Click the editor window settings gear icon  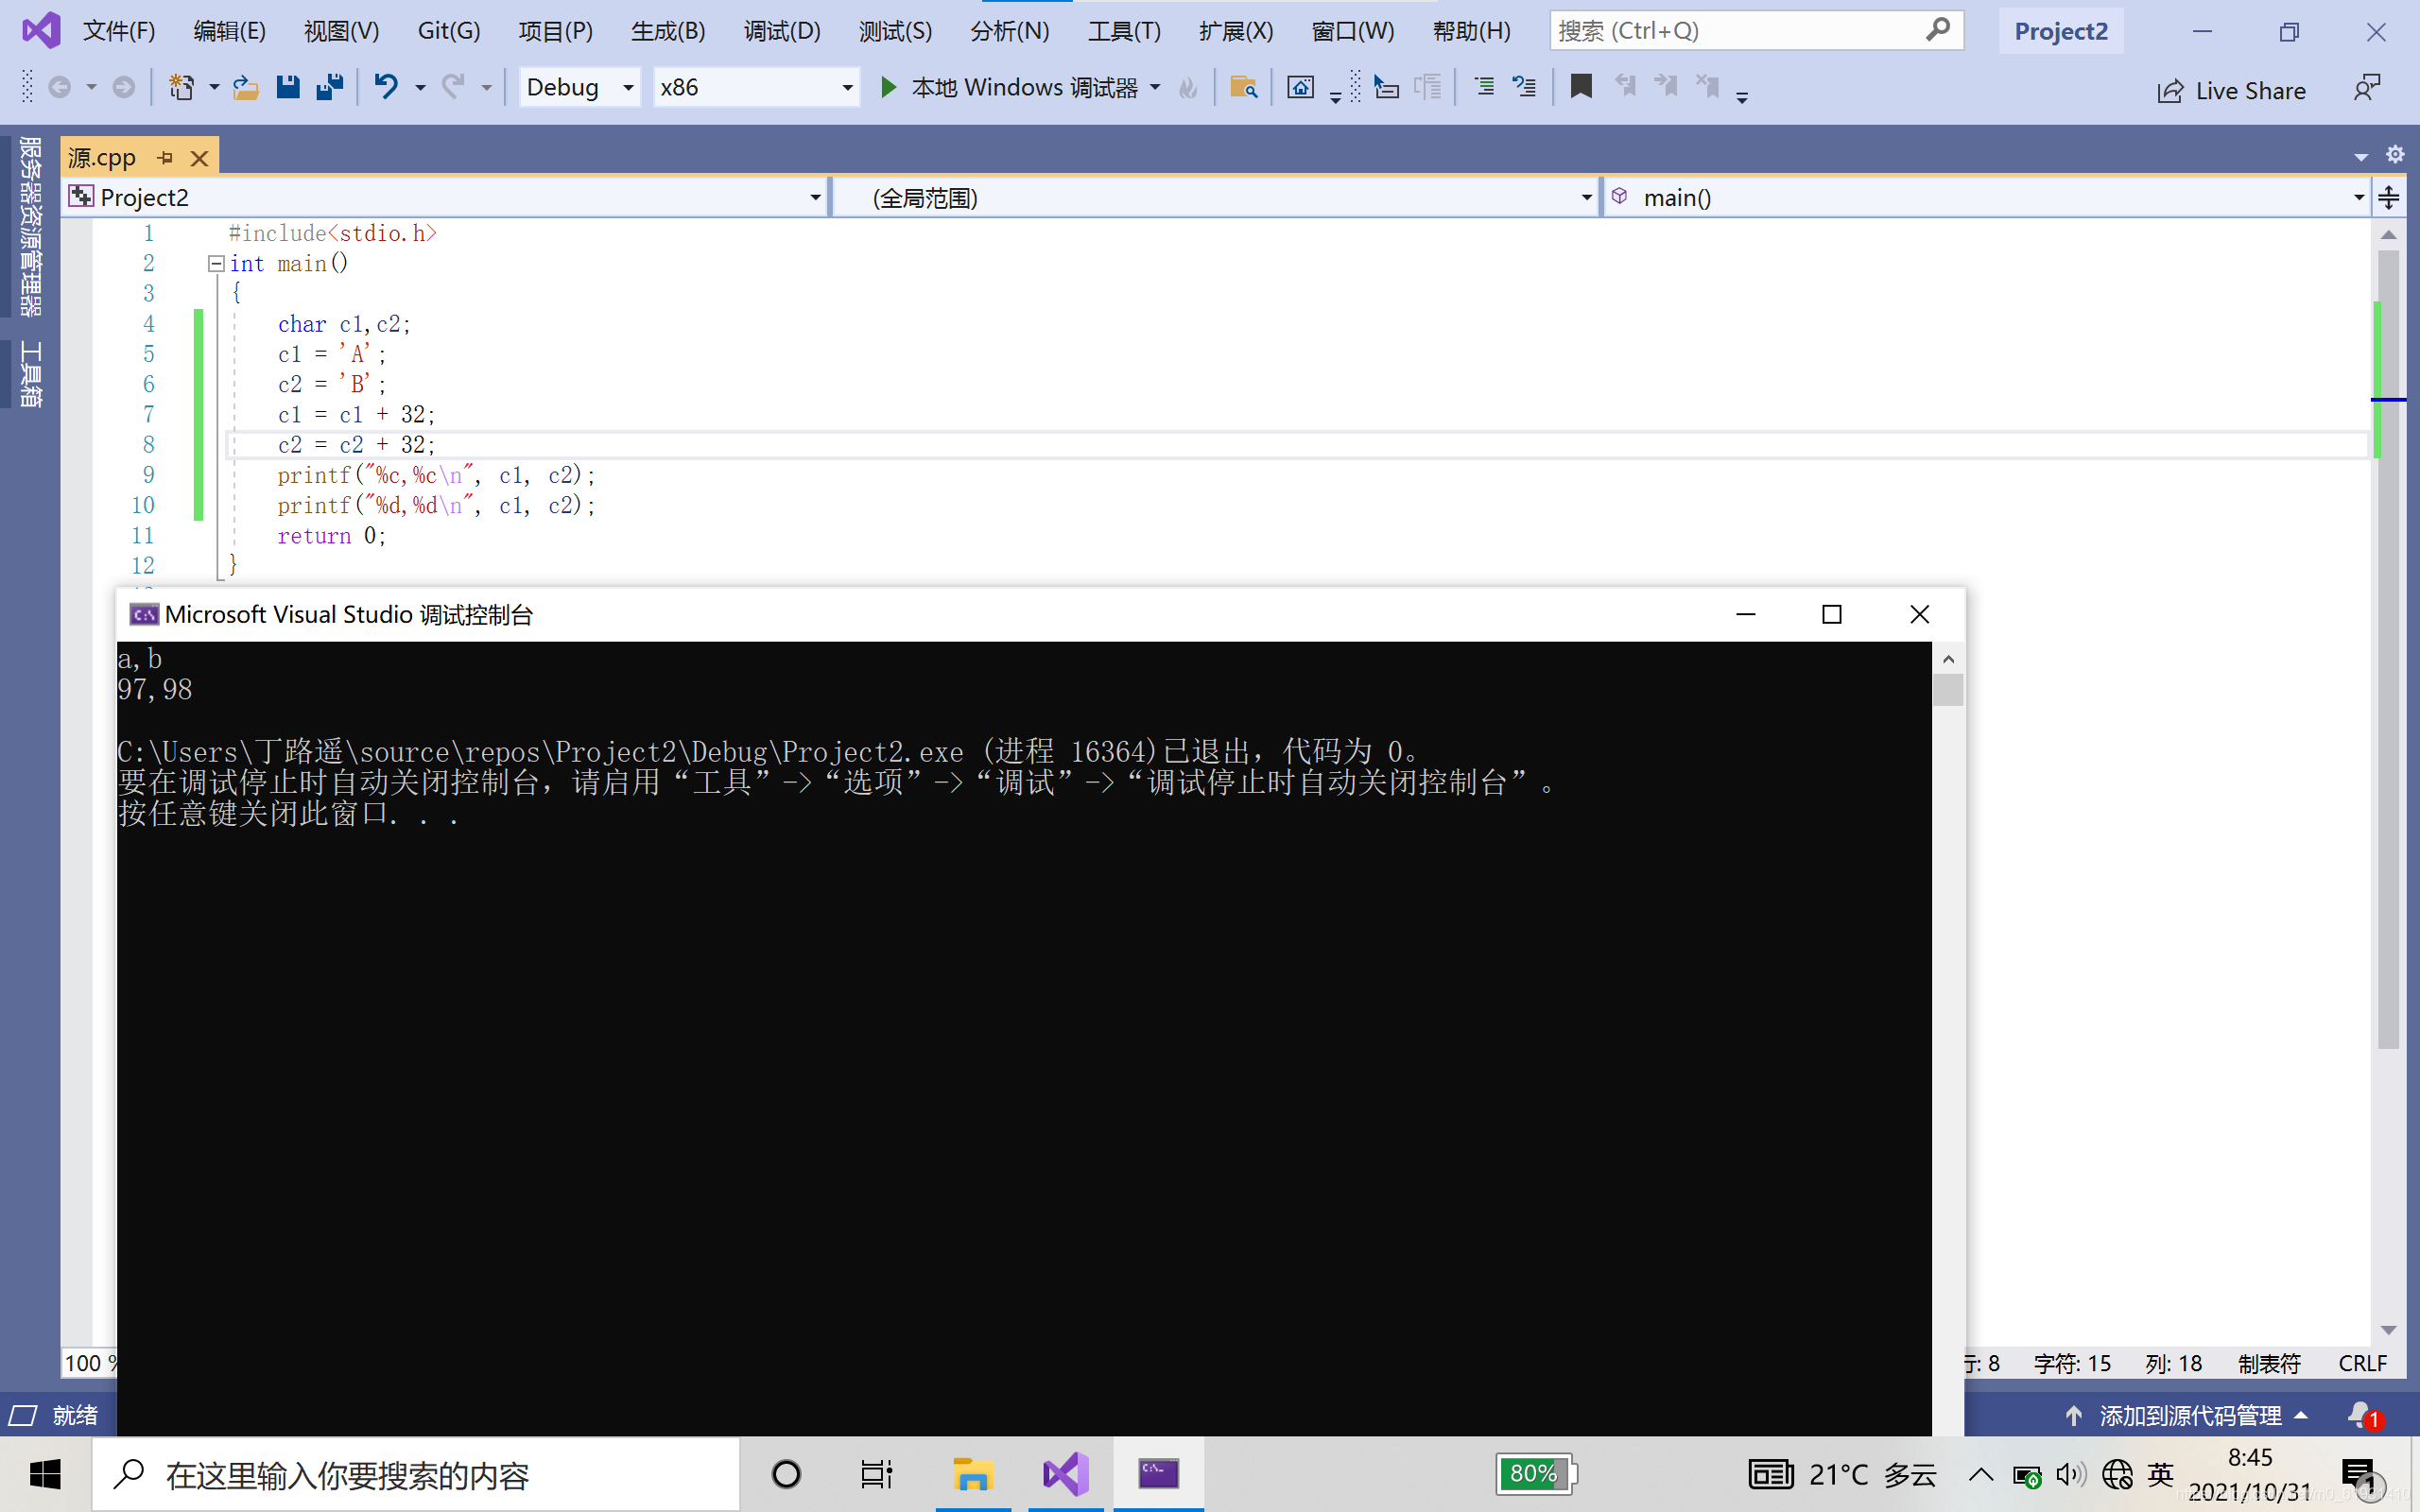(x=2395, y=154)
